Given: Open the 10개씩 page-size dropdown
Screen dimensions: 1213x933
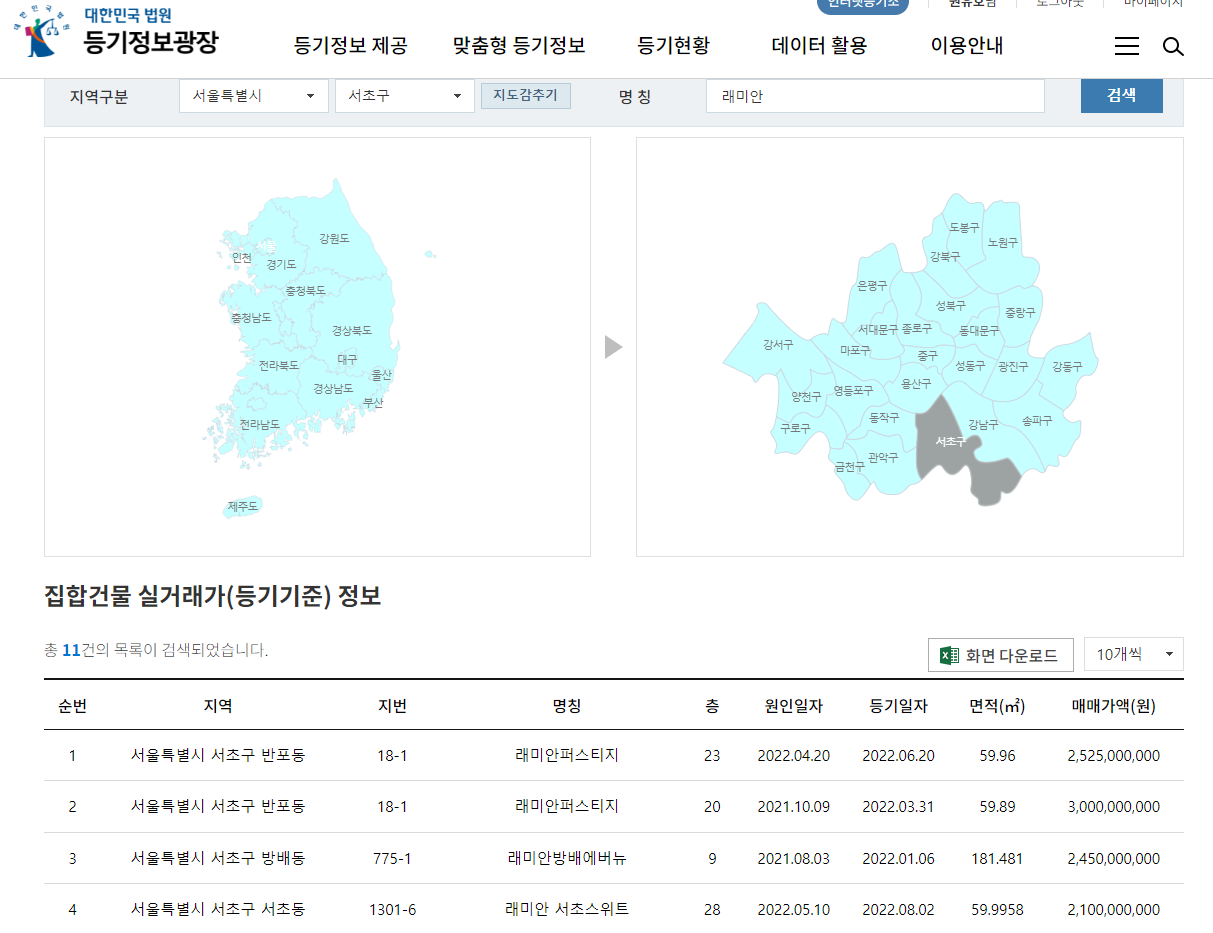Looking at the screenshot, I should [1134, 654].
